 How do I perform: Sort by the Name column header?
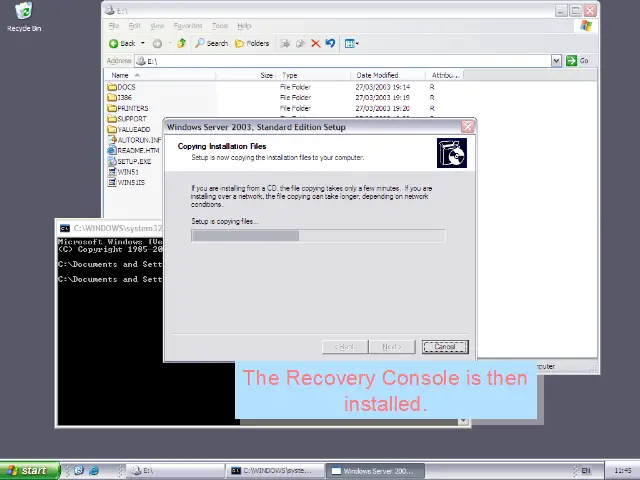160,75
